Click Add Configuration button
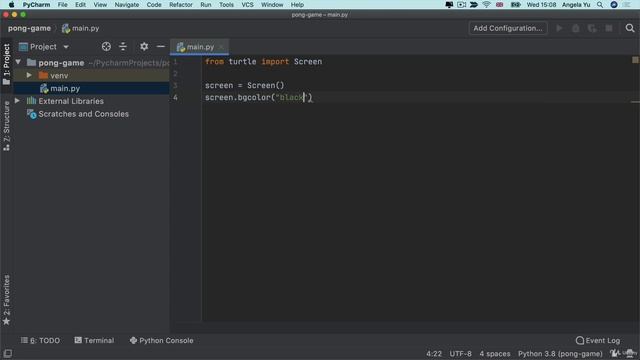Image resolution: width=640 pixels, height=360 pixels. (508, 28)
